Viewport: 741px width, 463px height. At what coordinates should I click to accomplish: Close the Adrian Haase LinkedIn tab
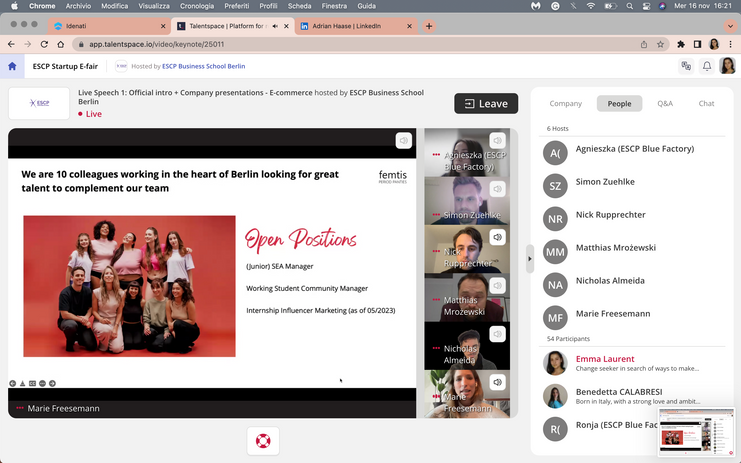[409, 26]
